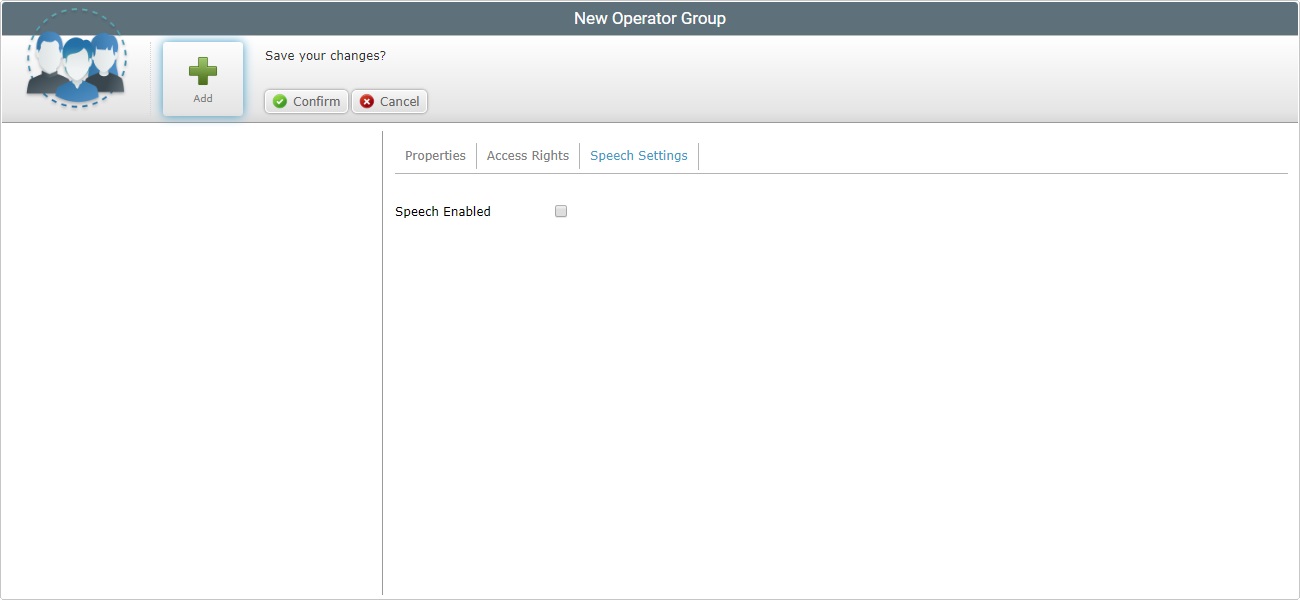Click the Speech Enabled text label
Viewport: 1300px width, 600px height.
pyautogui.click(x=443, y=211)
